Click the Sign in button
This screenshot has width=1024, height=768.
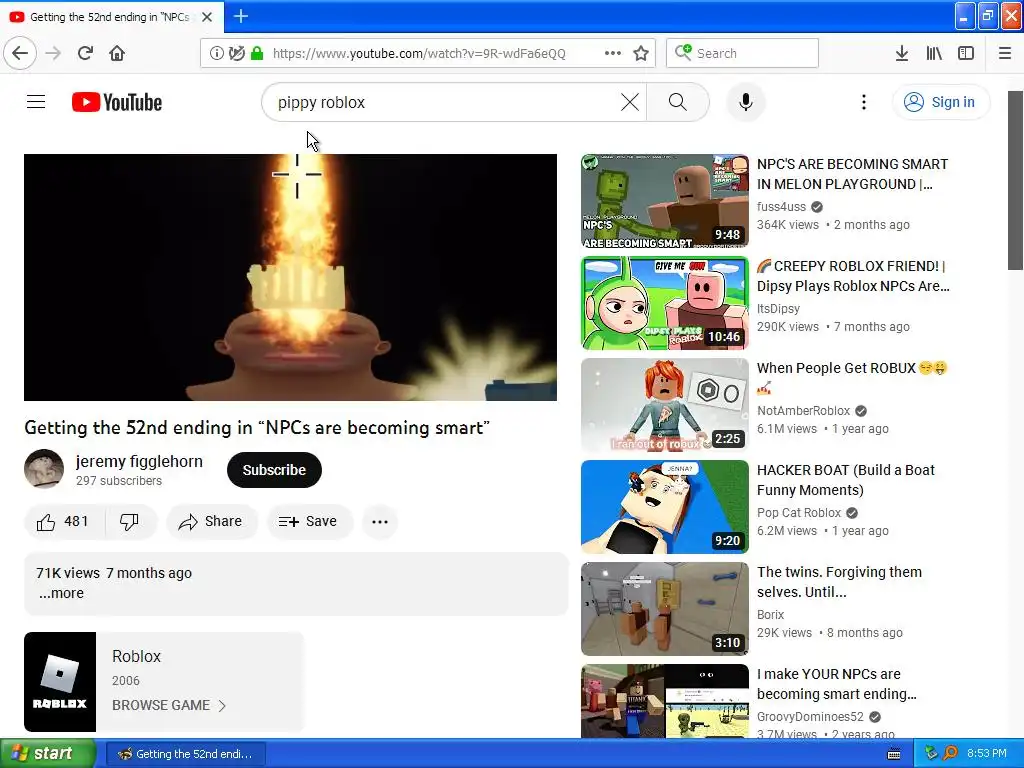941,102
